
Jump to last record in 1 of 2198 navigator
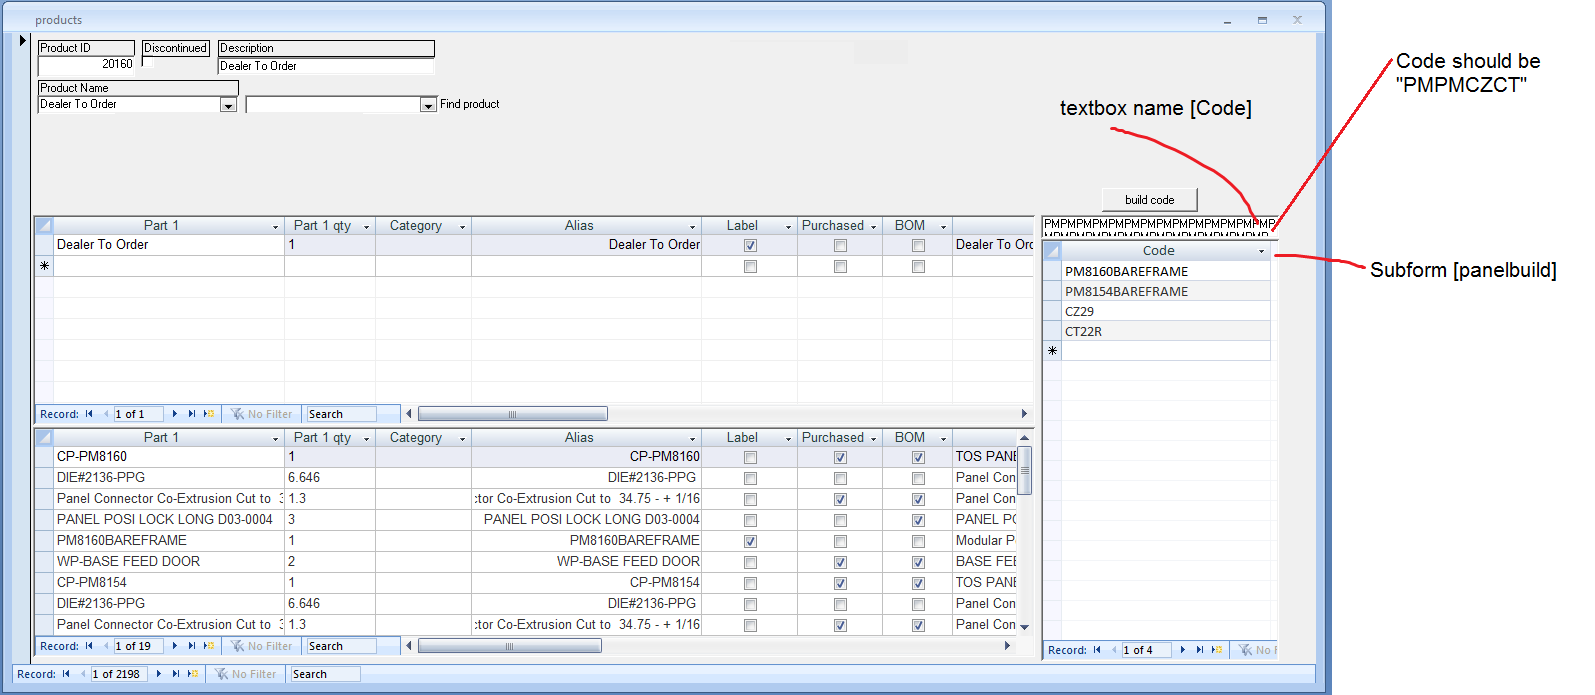coord(176,674)
